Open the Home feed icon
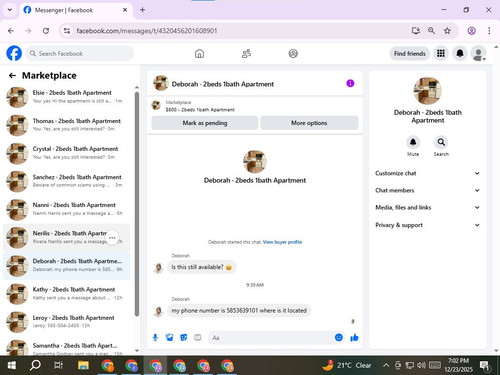This screenshot has width=500, height=375. click(199, 53)
